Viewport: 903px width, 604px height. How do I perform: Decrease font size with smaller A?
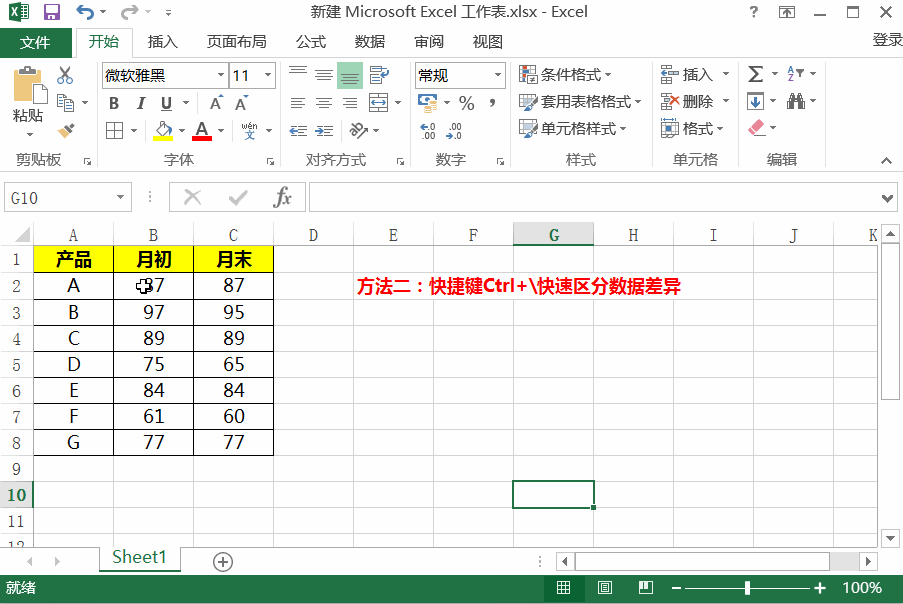[241, 102]
